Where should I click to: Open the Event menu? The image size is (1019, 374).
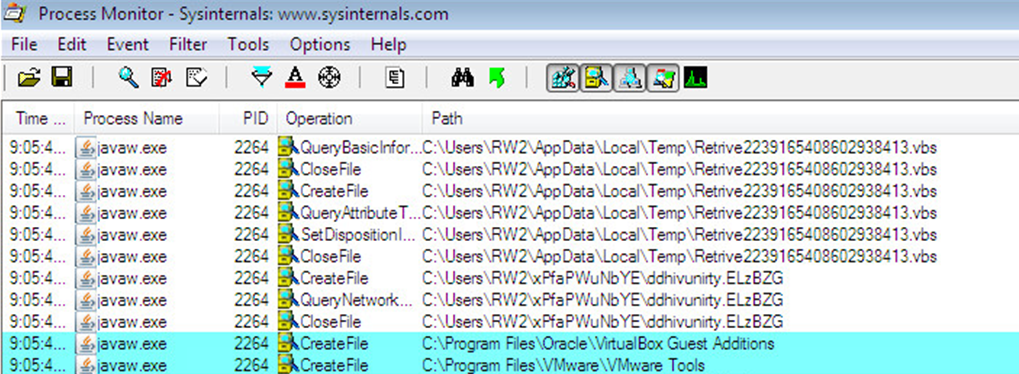click(127, 45)
